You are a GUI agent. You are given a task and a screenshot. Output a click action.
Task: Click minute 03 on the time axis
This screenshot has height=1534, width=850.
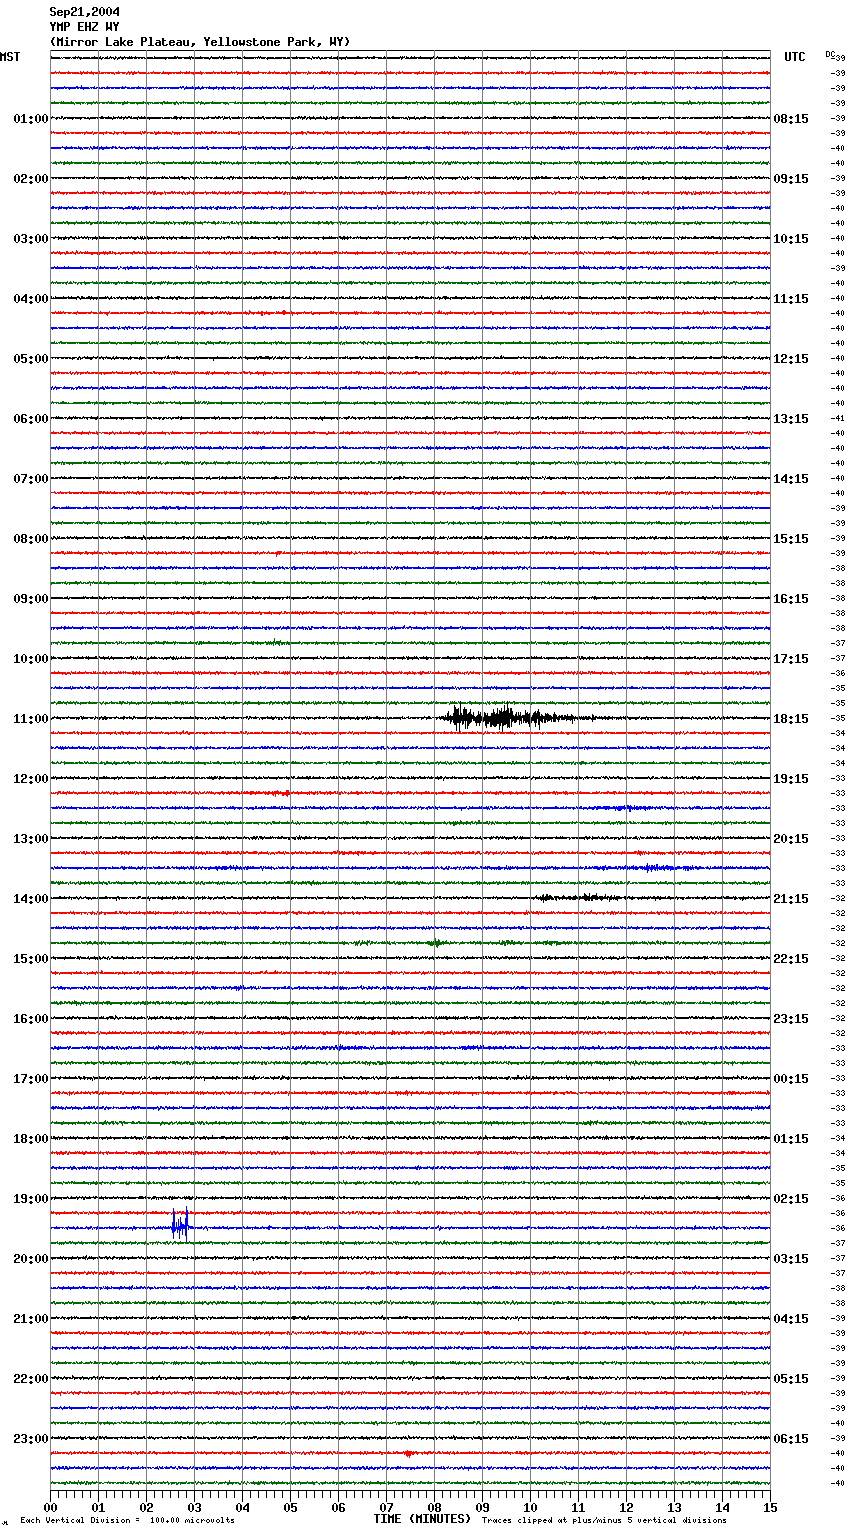point(194,1507)
